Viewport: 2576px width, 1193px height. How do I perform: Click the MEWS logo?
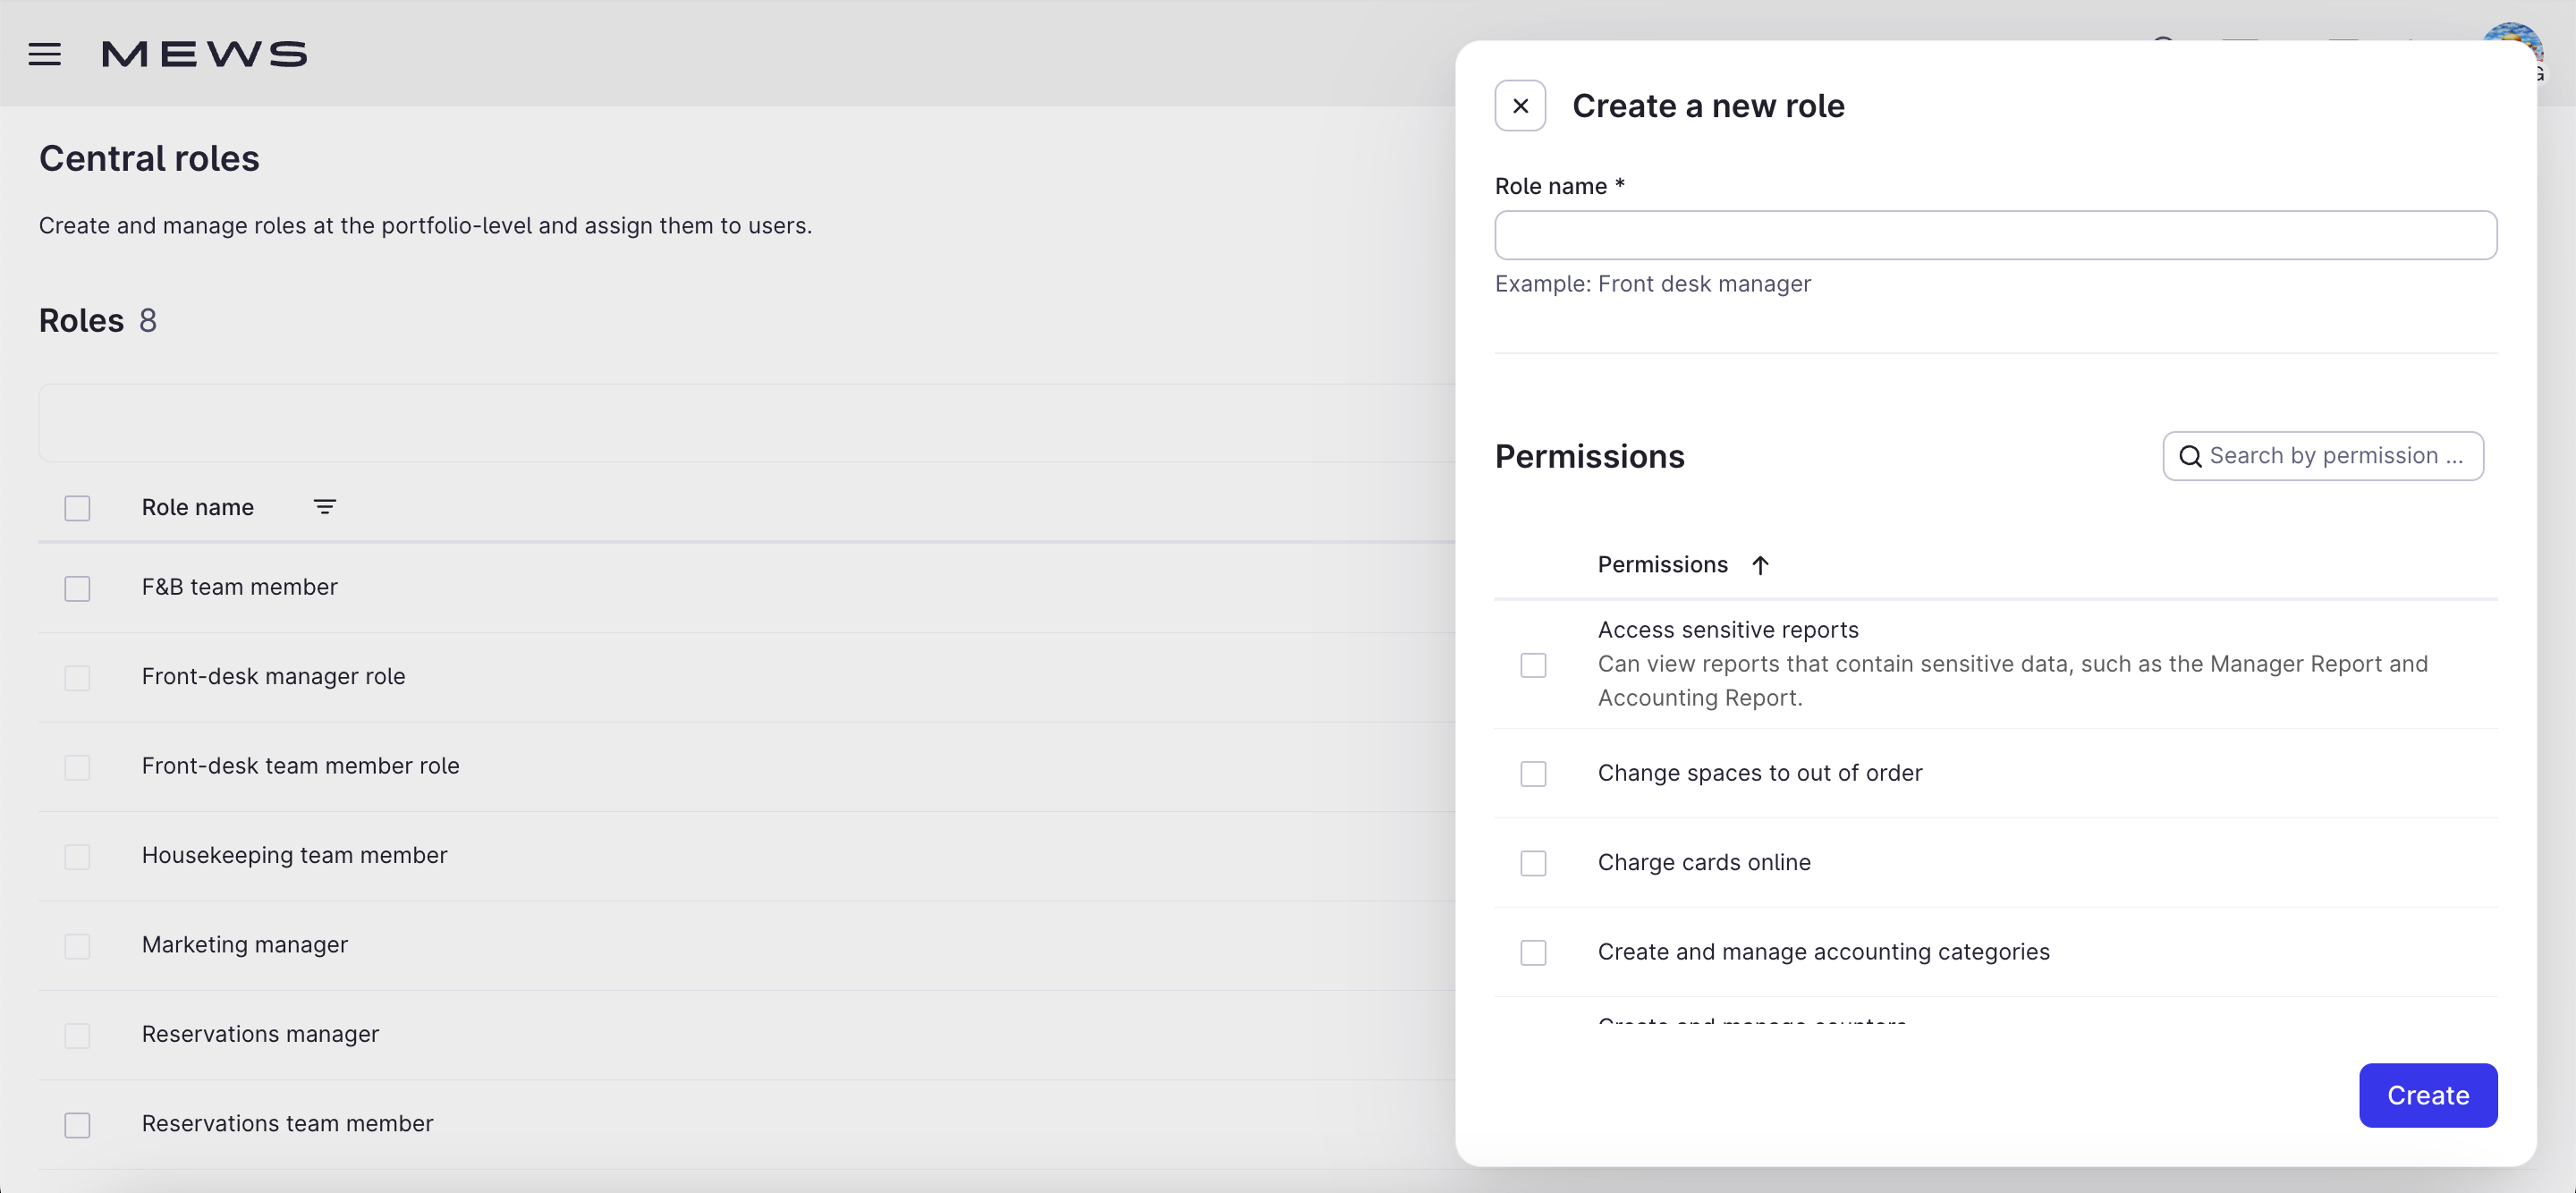pyautogui.click(x=204, y=54)
